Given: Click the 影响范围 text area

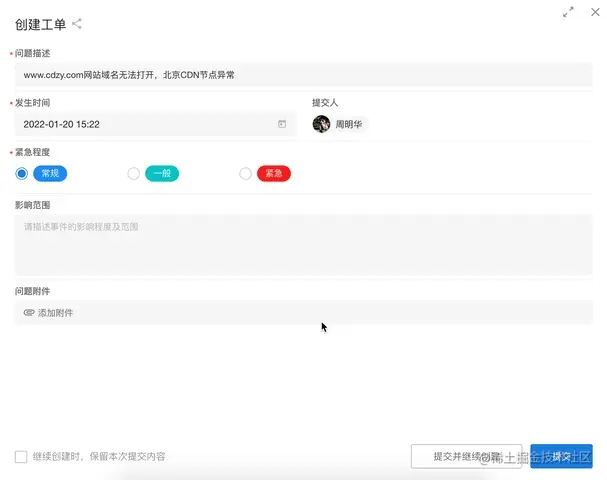Looking at the screenshot, I should coord(304,245).
